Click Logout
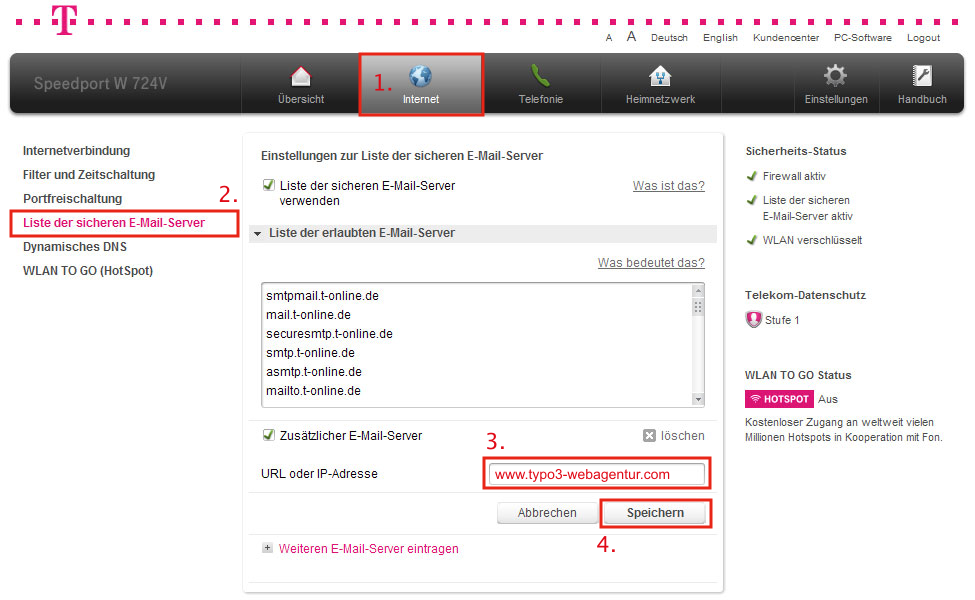Viewport: 975px width, 600px height. (923, 38)
